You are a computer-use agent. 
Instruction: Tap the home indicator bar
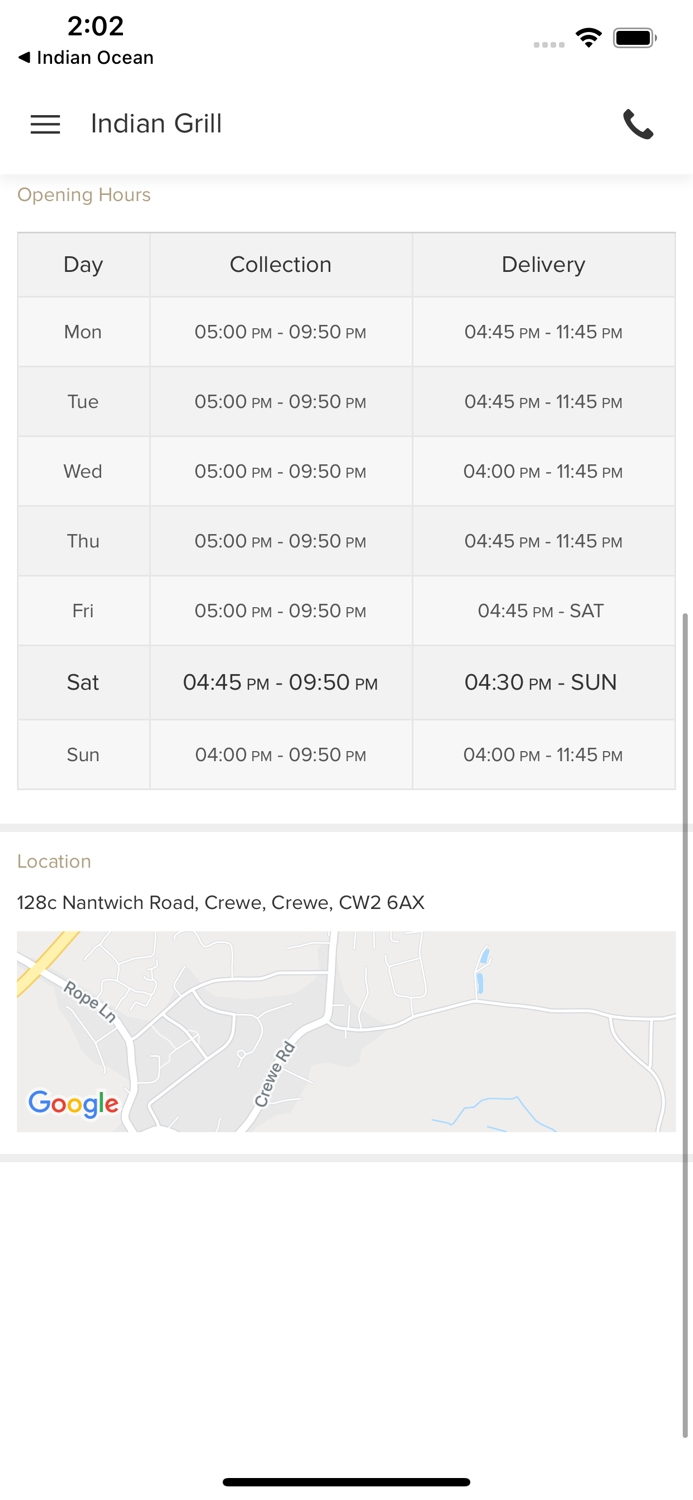346,1482
